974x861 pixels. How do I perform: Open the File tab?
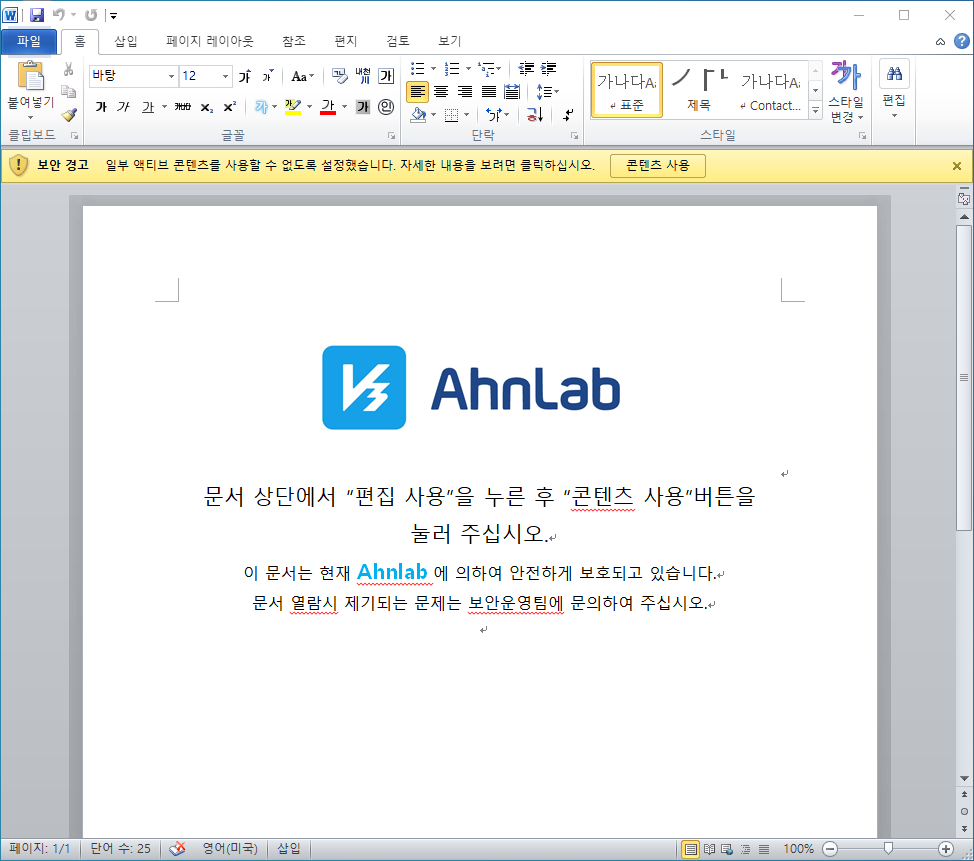29,41
